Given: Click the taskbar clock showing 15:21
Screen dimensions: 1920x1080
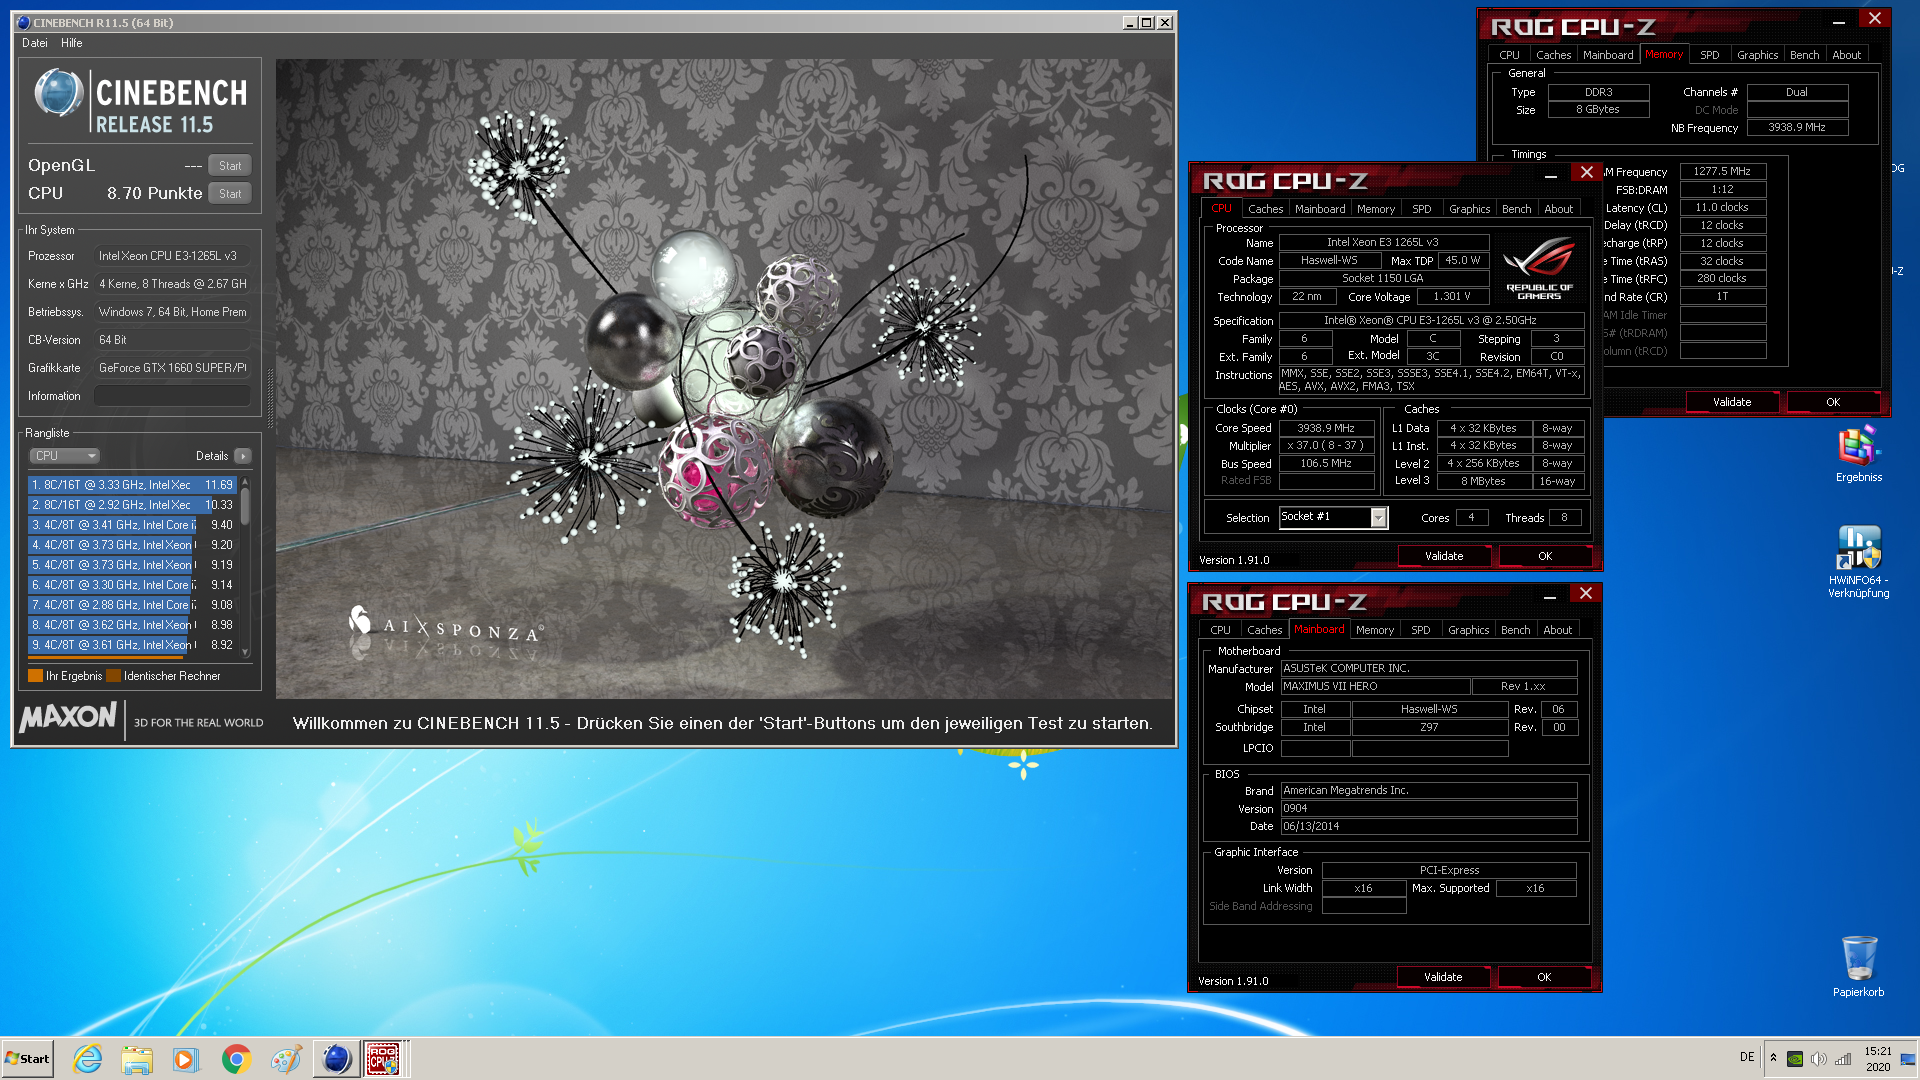Looking at the screenshot, I should (x=1877, y=1059).
